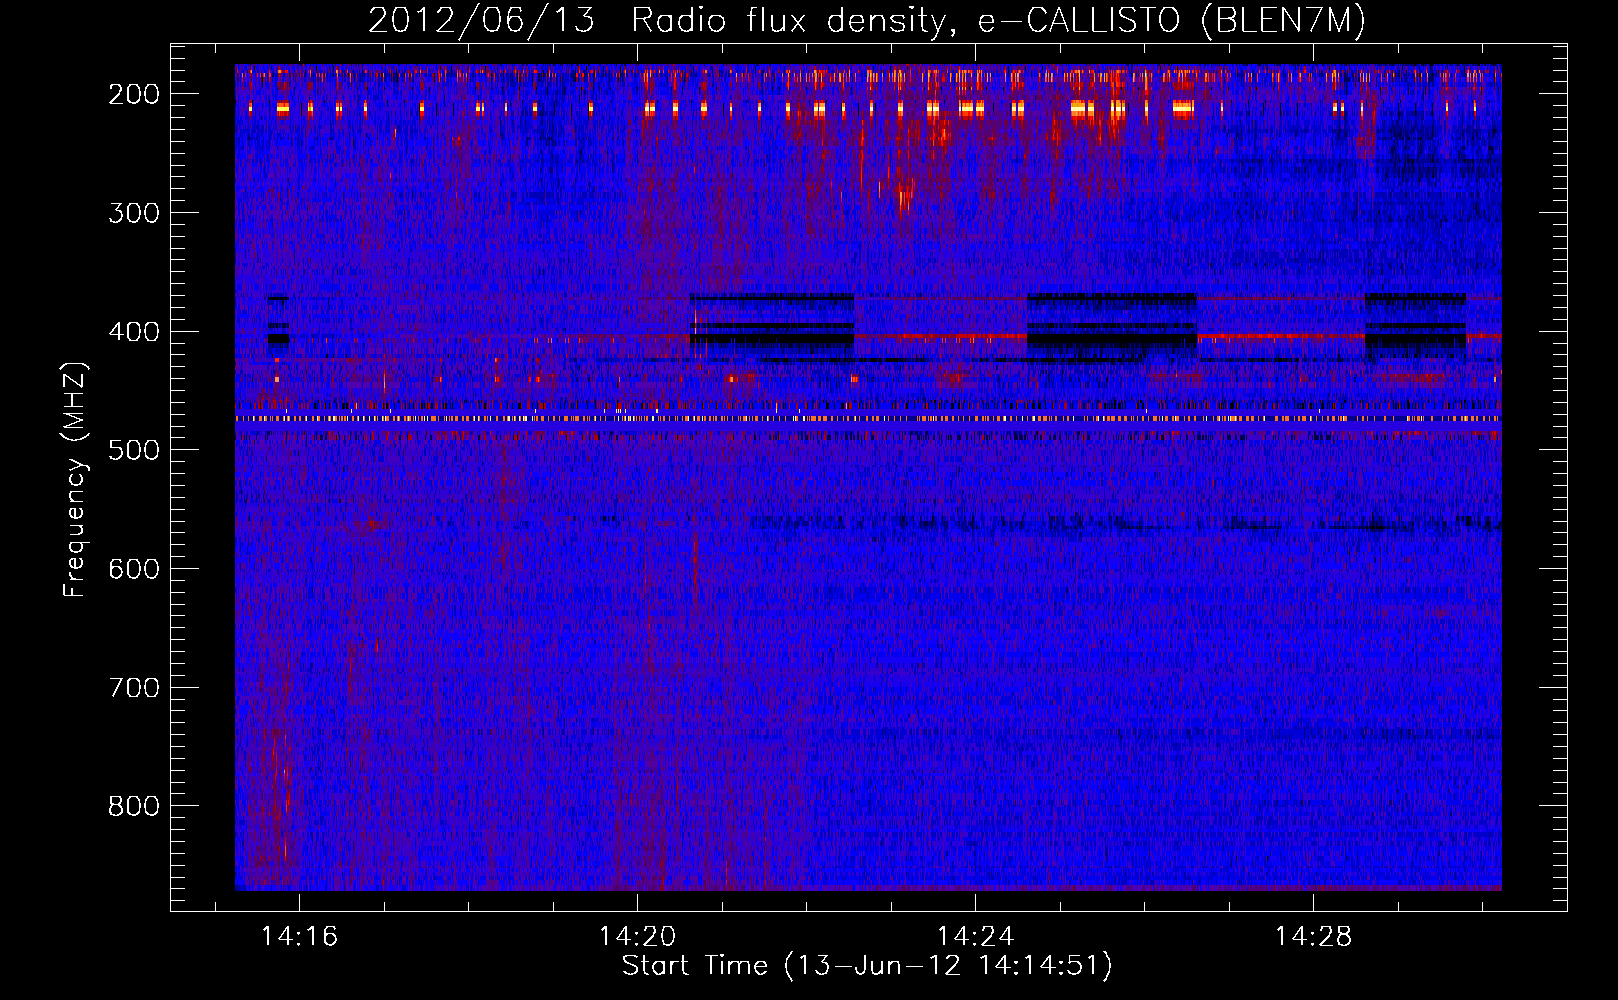This screenshot has height=1000, width=1618.
Task: Click the '200' frequency tick label
Action: pos(133,94)
